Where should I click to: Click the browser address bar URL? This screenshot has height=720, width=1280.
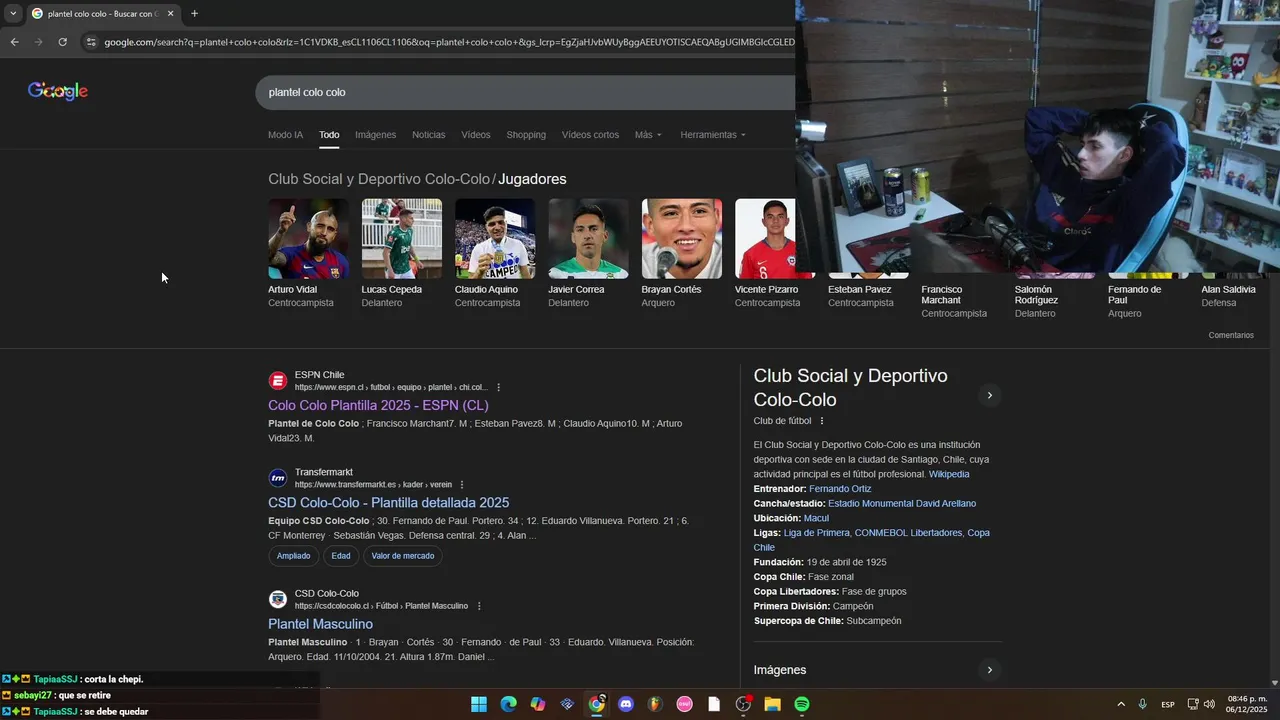449,42
